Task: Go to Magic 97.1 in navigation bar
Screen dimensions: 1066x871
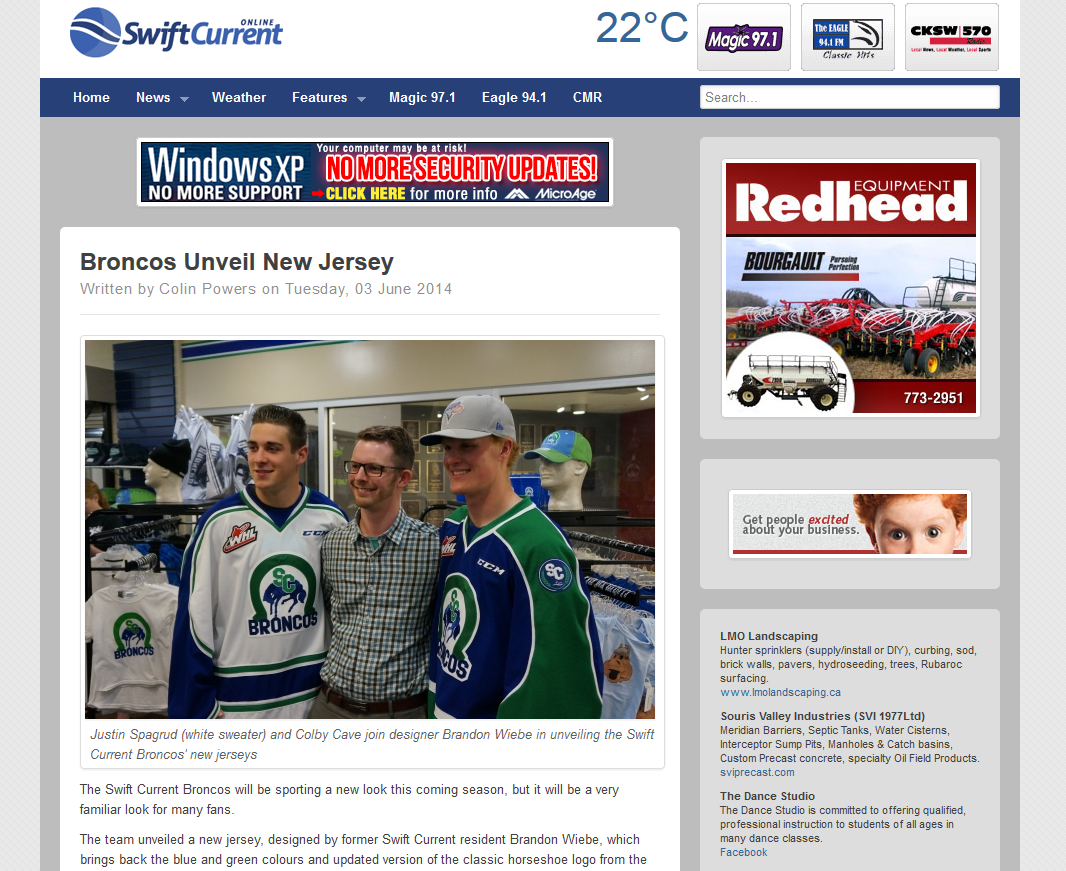Action: (x=422, y=97)
